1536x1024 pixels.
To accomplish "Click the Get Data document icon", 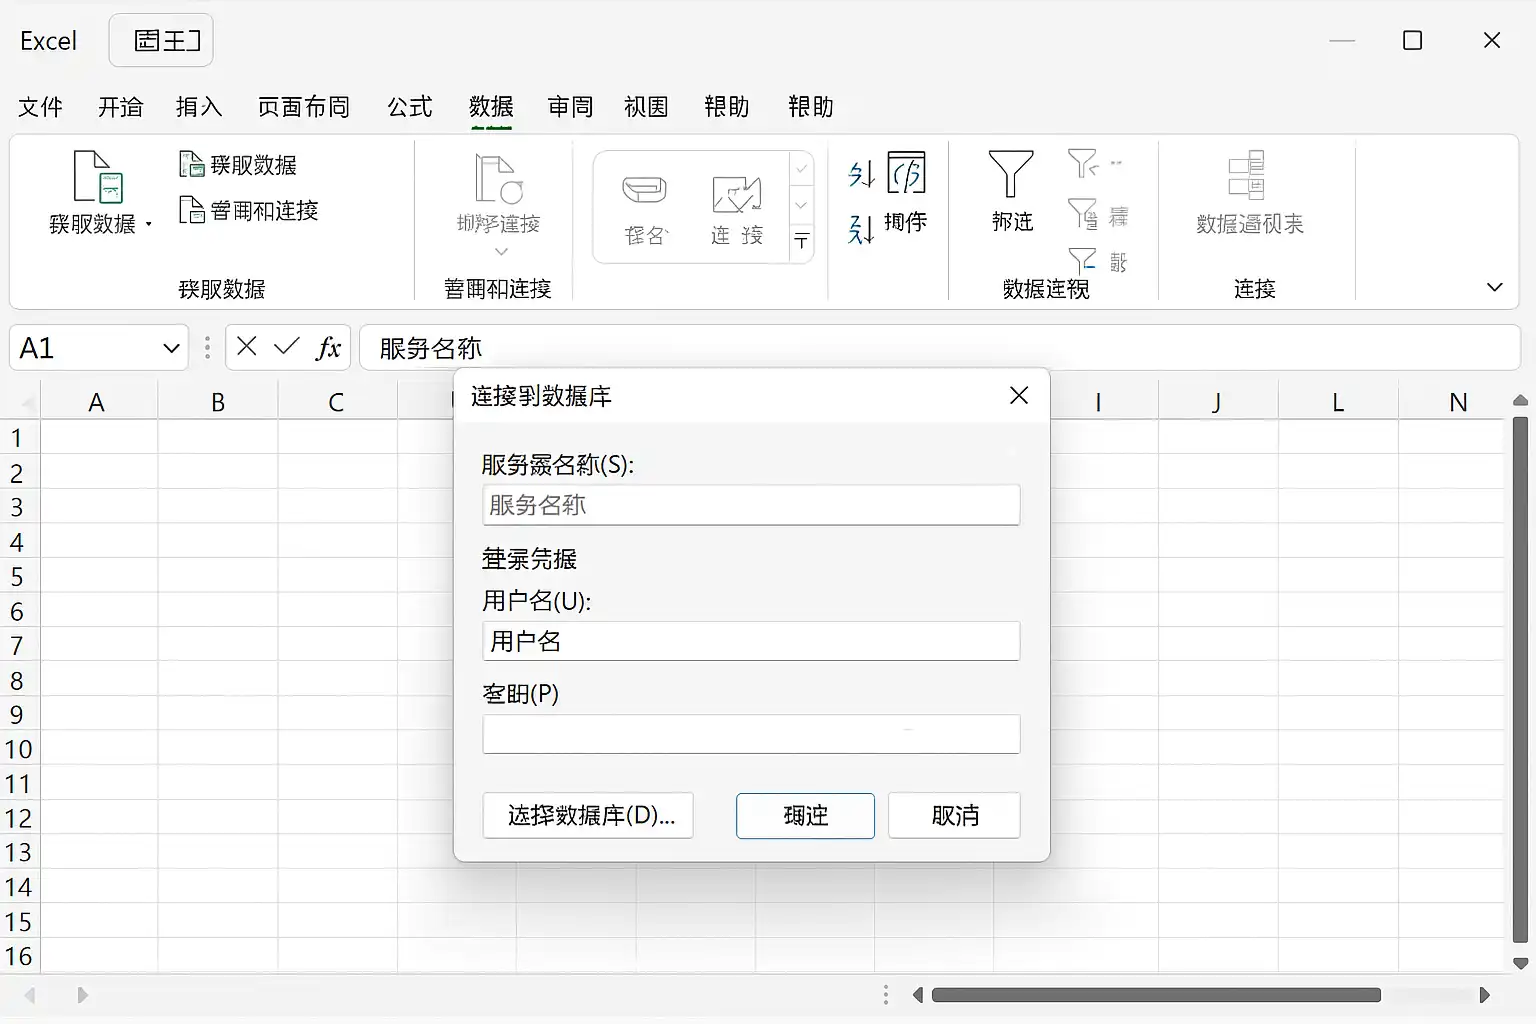I will 98,176.
